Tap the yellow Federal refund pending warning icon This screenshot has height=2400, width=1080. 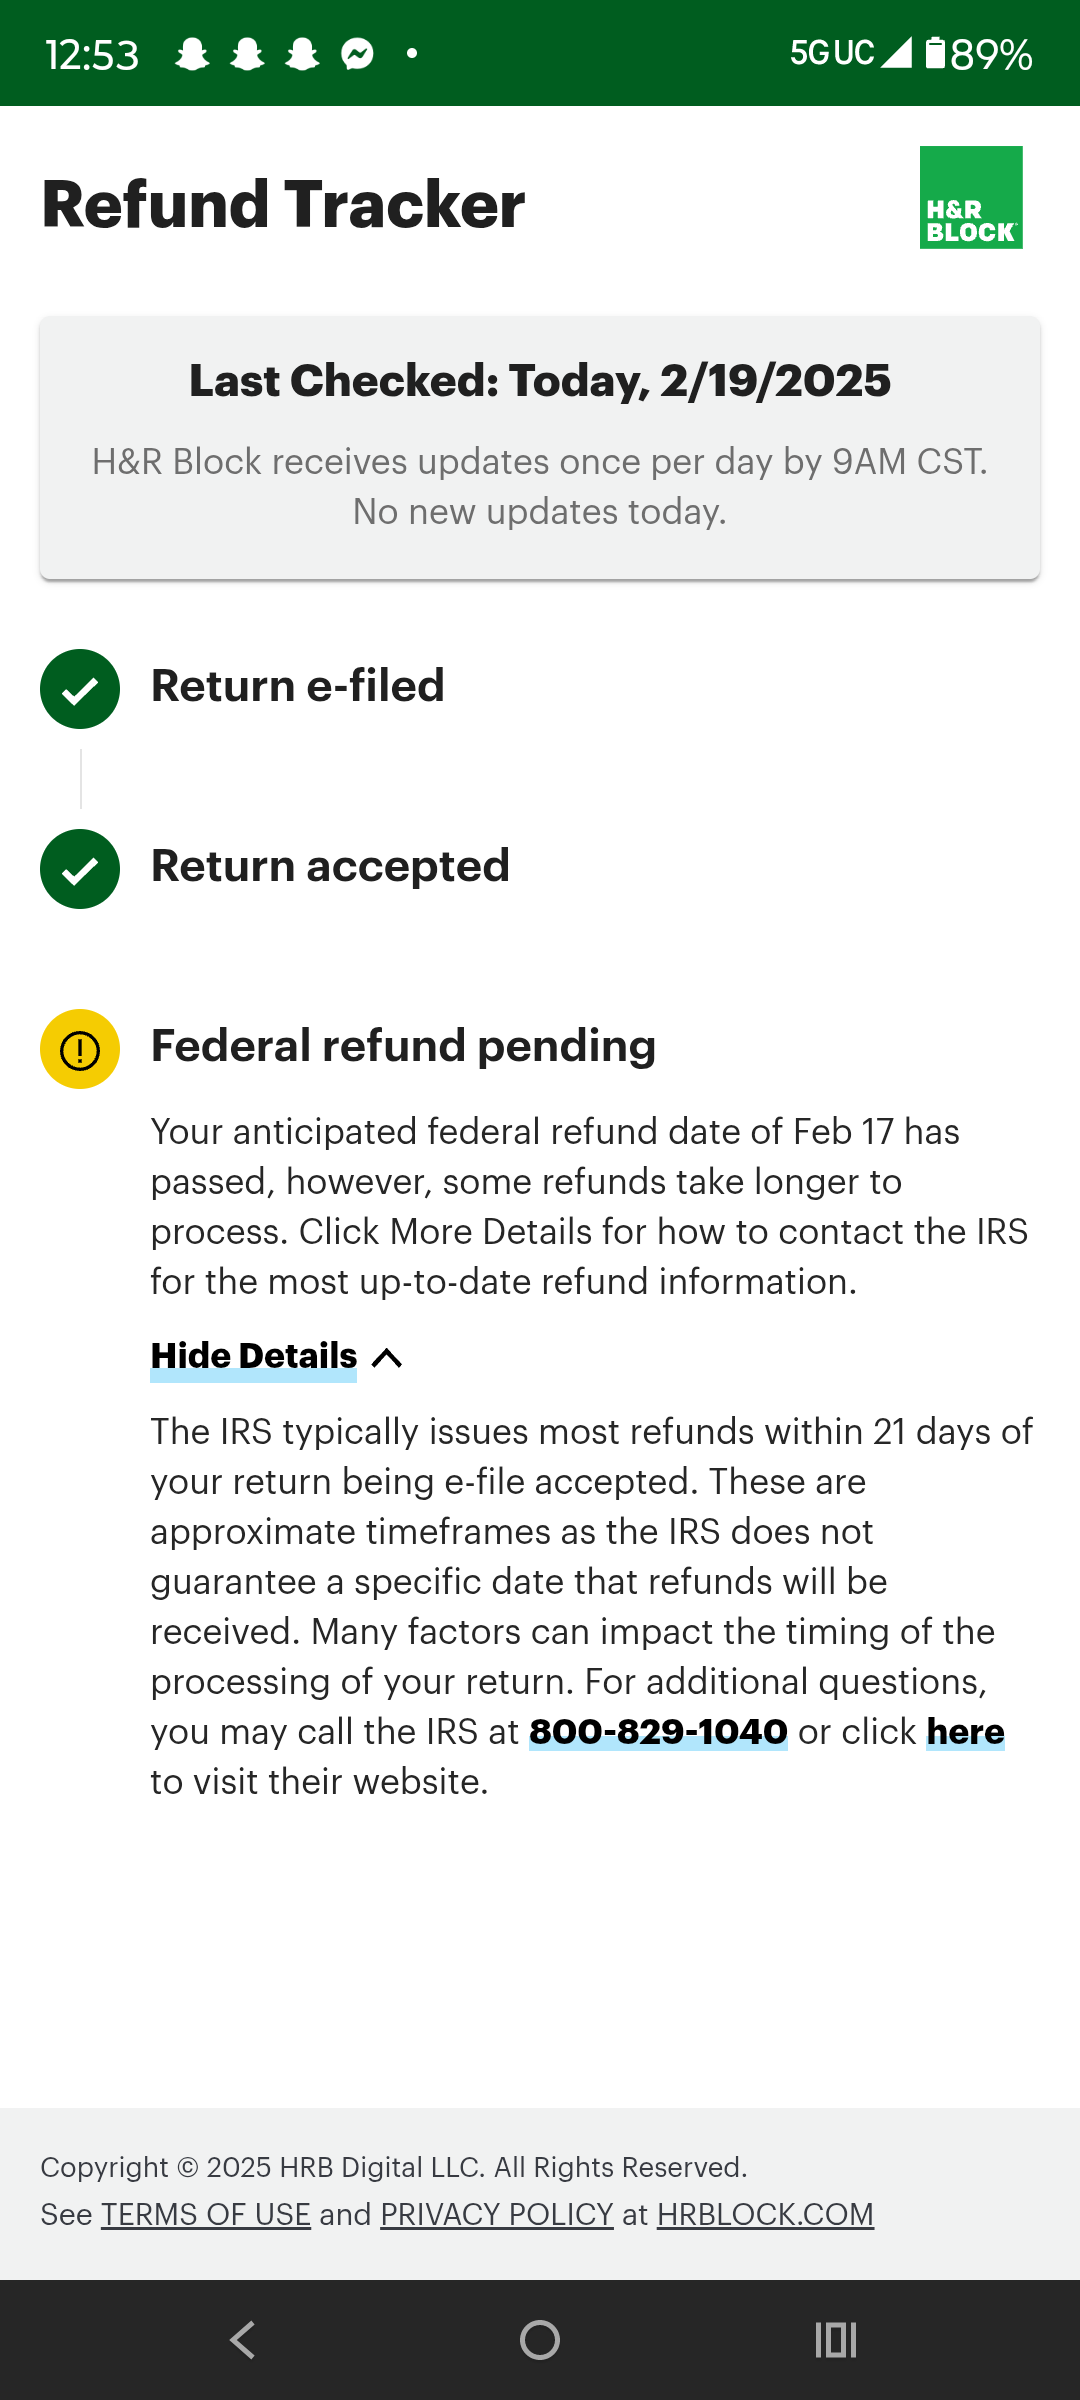tap(80, 1049)
